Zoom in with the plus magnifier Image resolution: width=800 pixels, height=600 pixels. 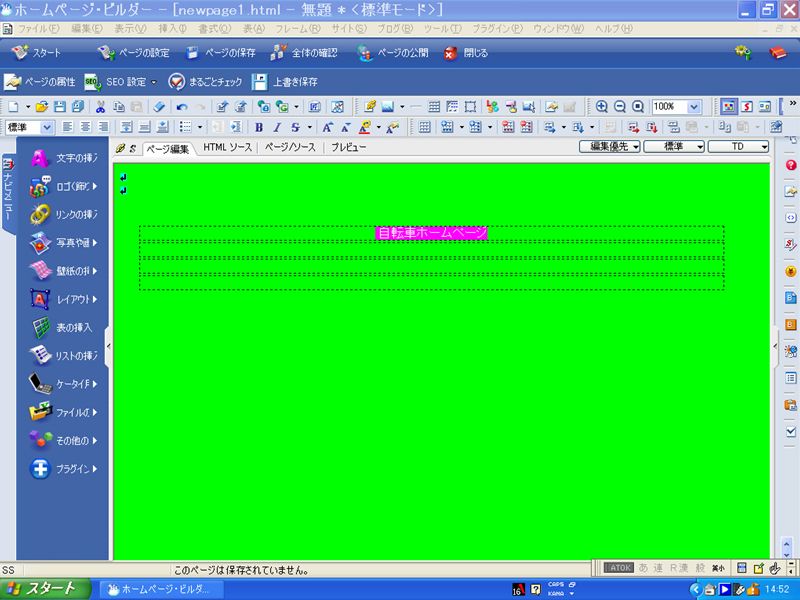pyautogui.click(x=602, y=107)
